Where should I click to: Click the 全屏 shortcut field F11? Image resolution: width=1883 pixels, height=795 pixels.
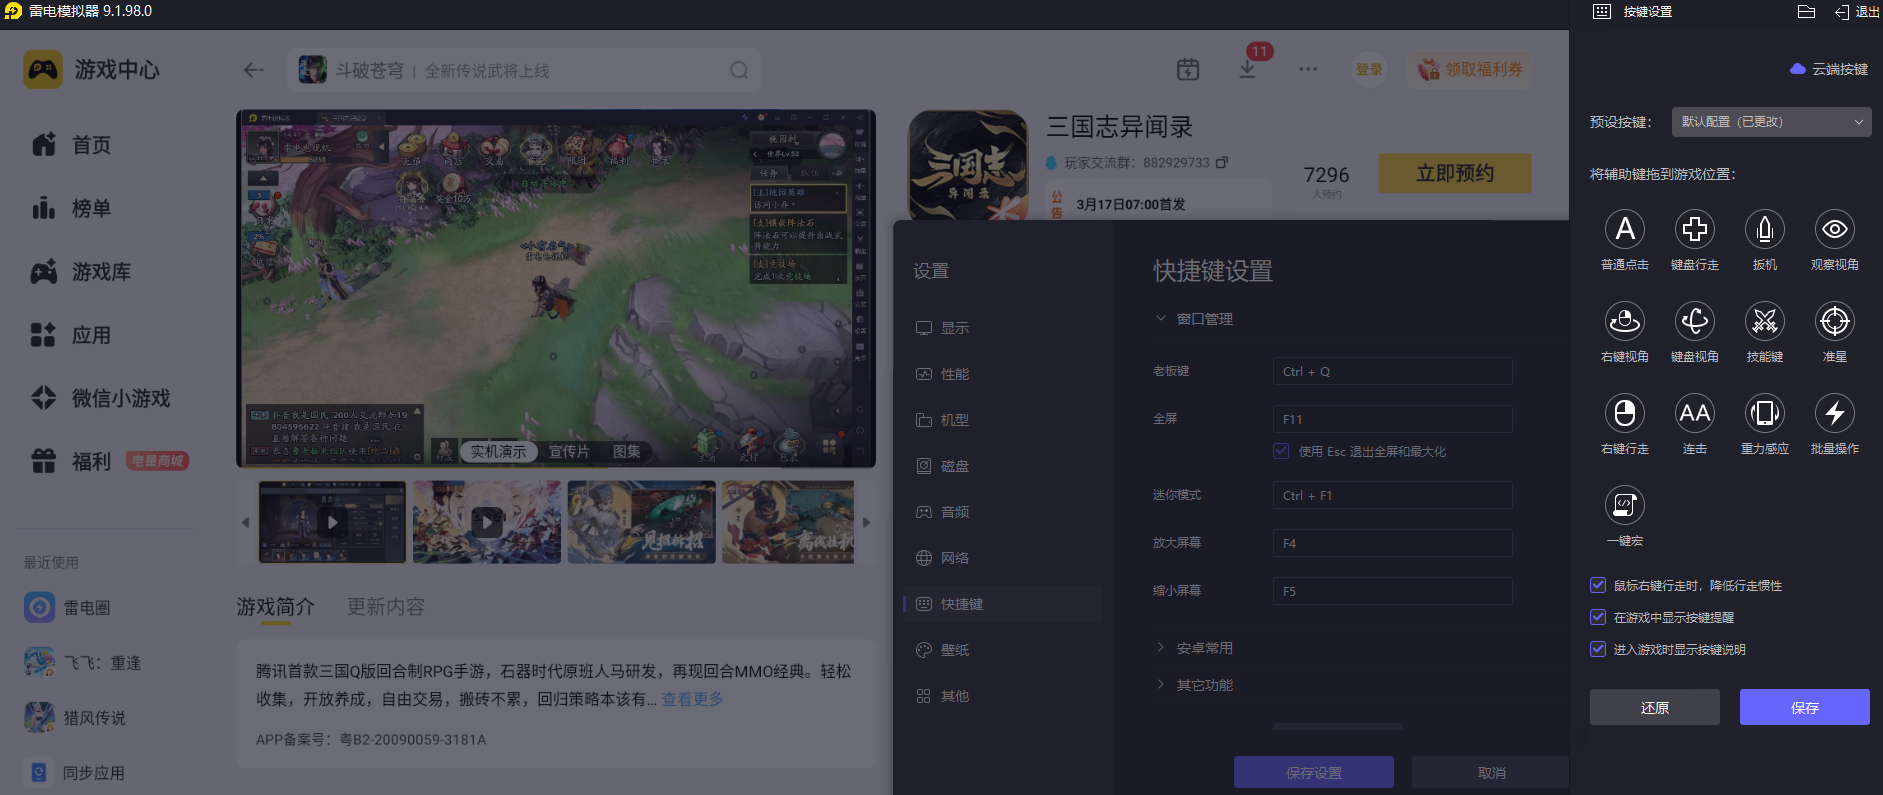[x=1392, y=419]
